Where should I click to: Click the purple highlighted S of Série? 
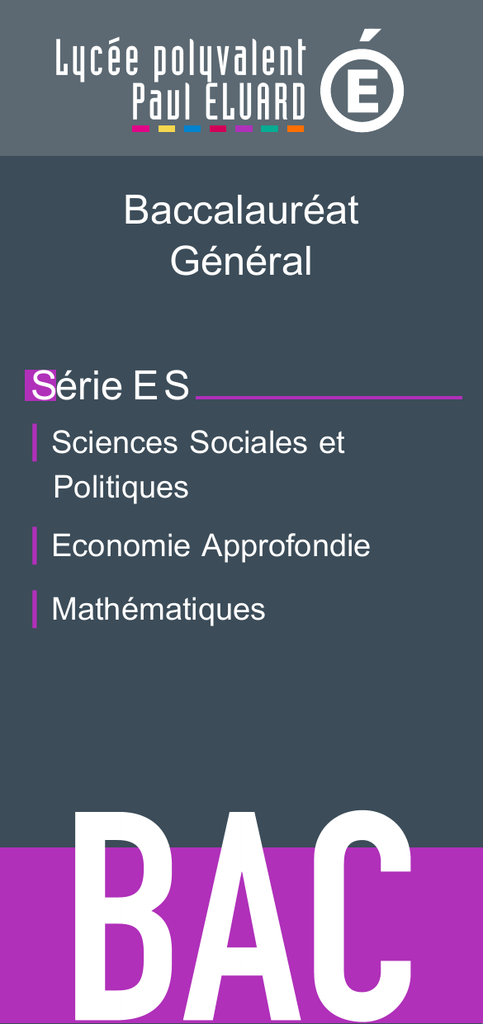40,385
